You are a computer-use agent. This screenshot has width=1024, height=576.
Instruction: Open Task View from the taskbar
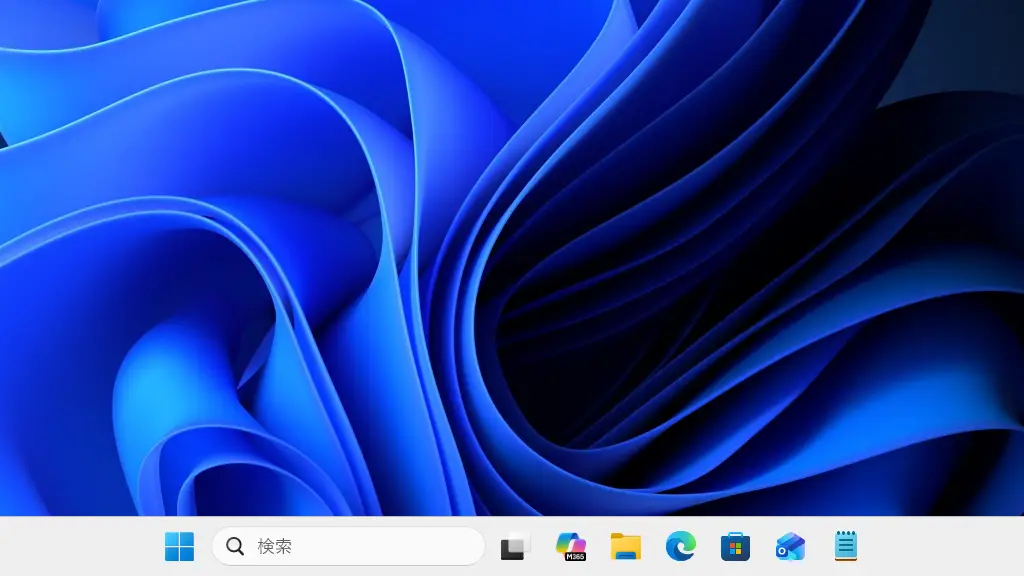(514, 546)
